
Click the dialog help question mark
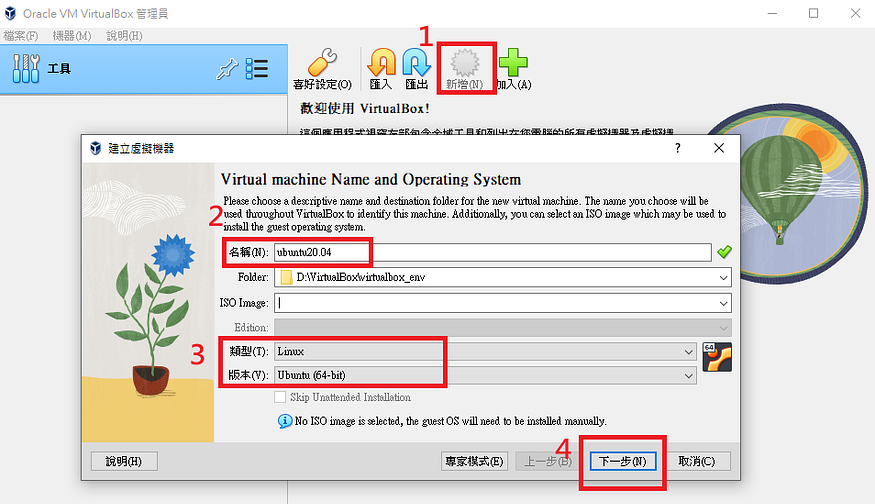677,148
